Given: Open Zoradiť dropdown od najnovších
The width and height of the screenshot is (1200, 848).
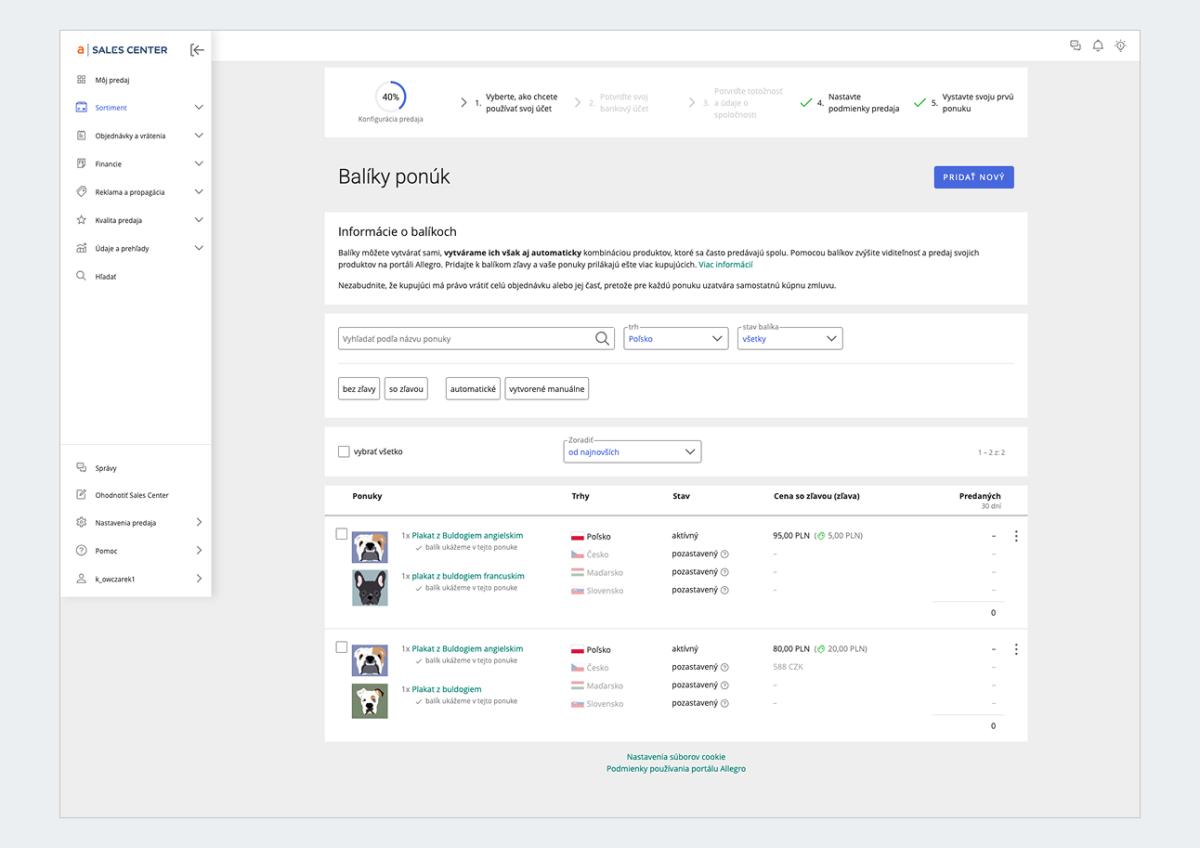Looking at the screenshot, I should click(x=633, y=452).
